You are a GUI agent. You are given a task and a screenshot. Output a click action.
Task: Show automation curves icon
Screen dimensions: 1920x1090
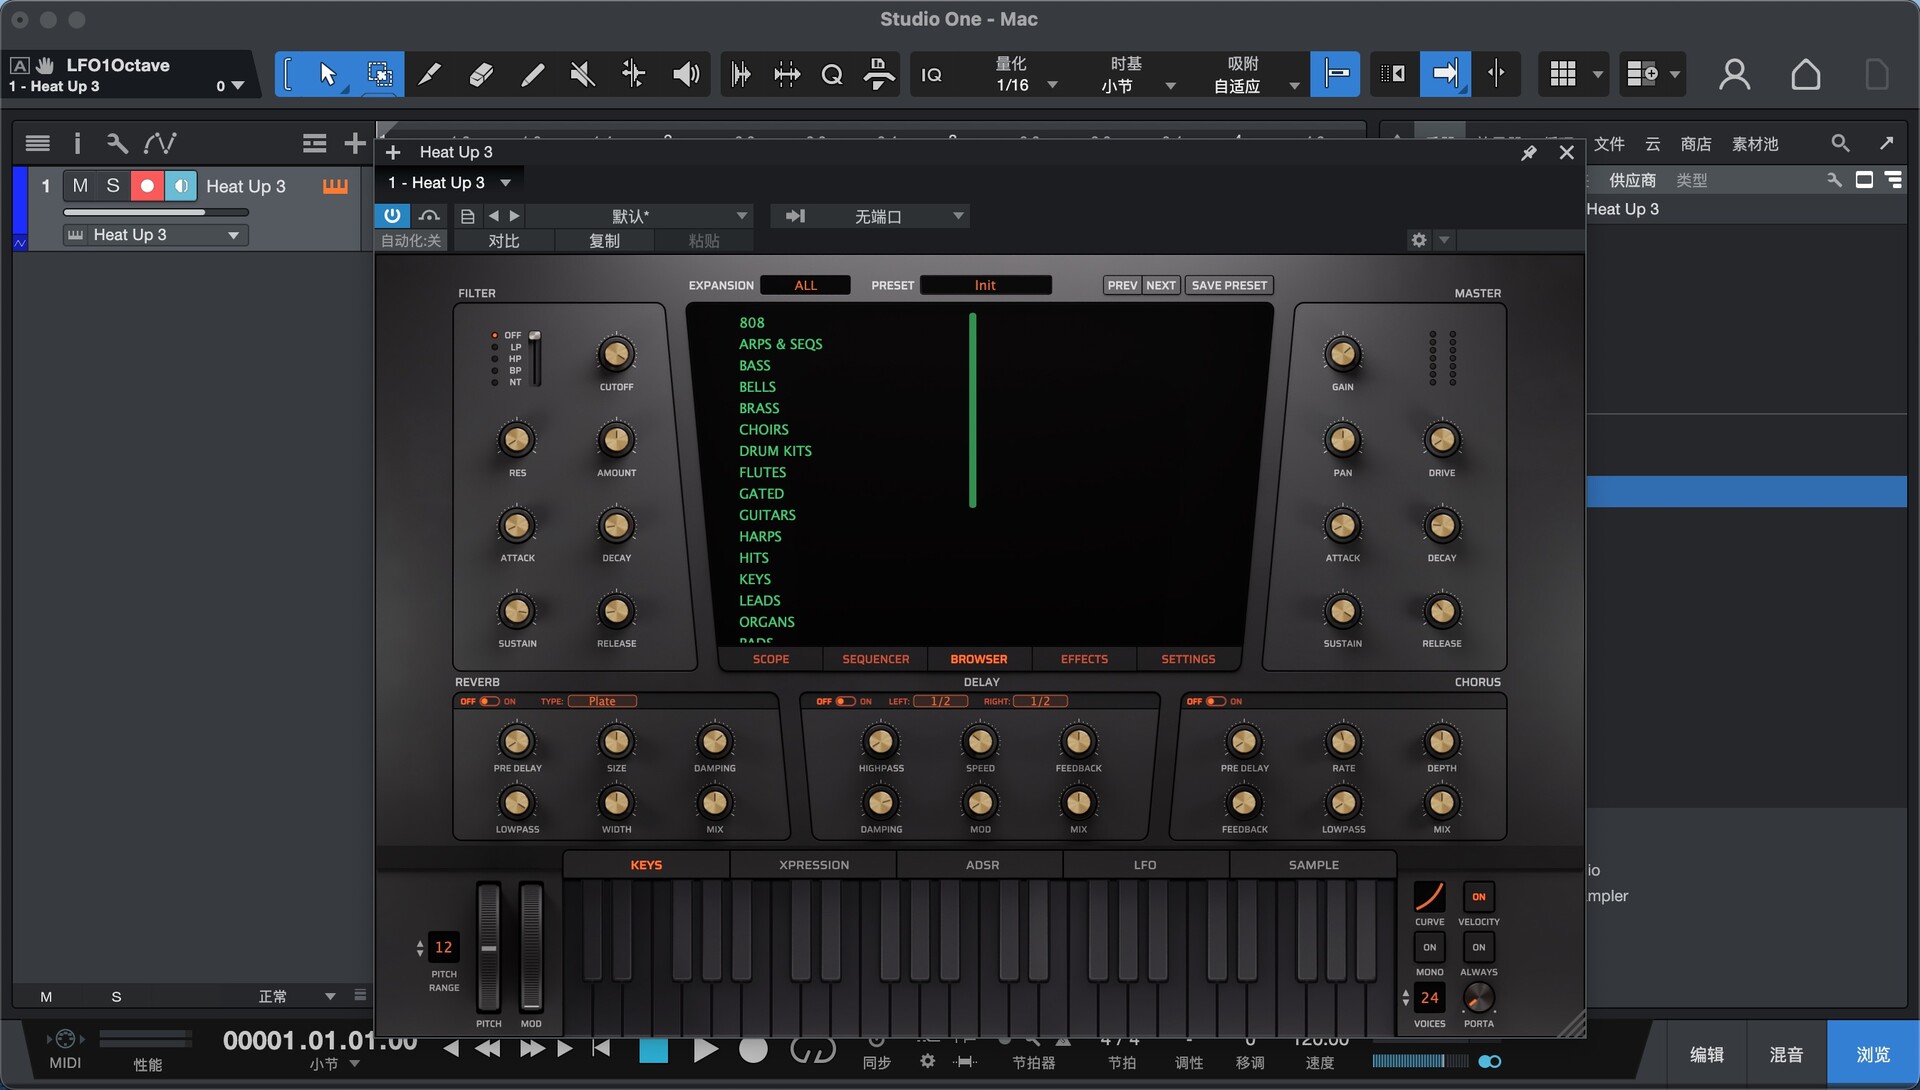point(160,143)
